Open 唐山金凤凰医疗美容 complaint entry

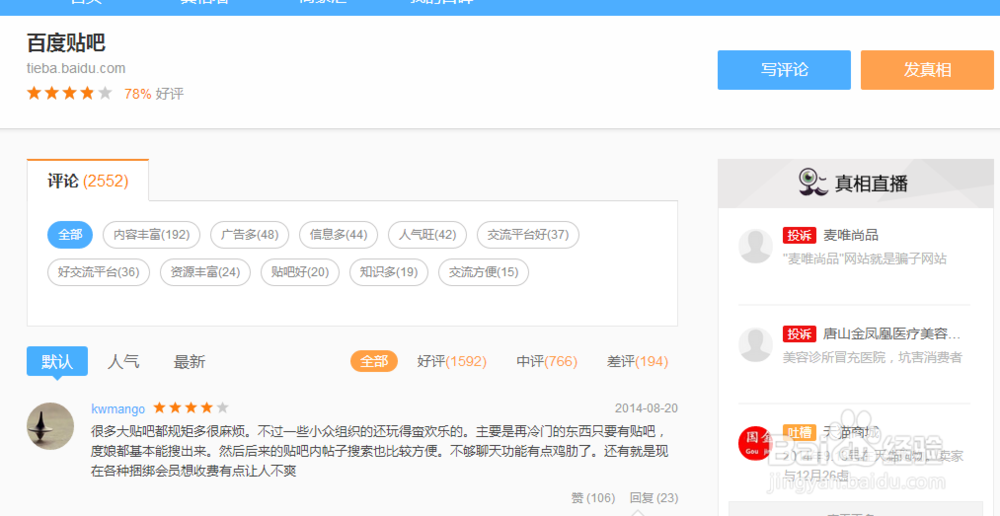892,334
